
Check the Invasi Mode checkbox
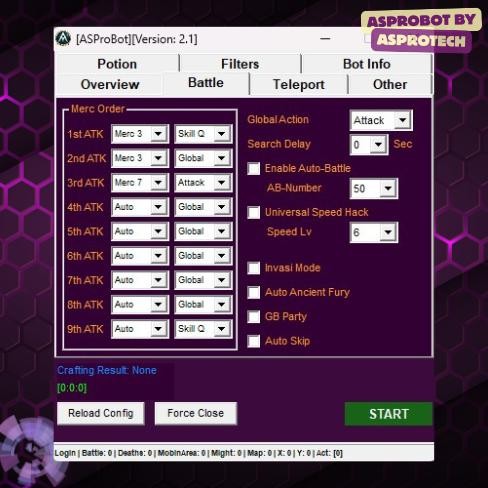(254, 268)
